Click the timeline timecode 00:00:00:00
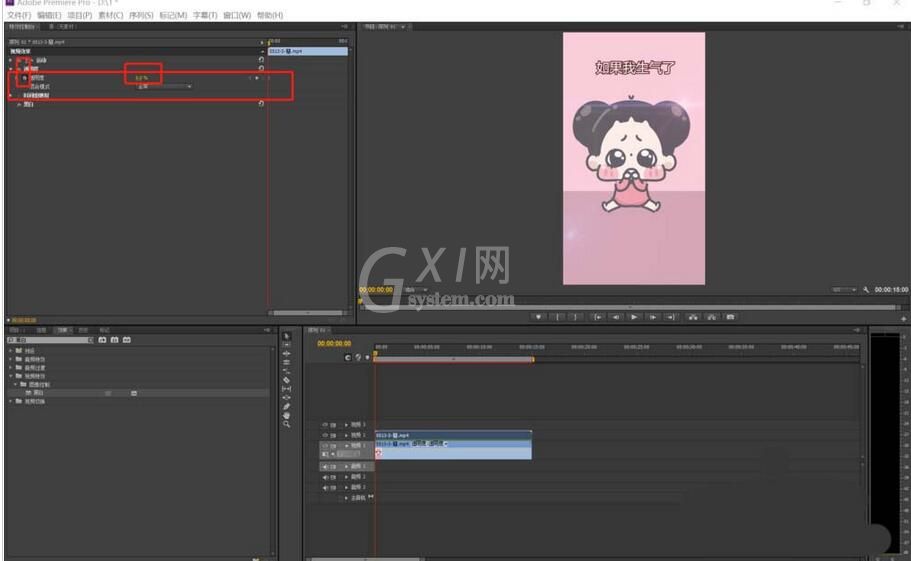911x561 pixels. (x=334, y=343)
